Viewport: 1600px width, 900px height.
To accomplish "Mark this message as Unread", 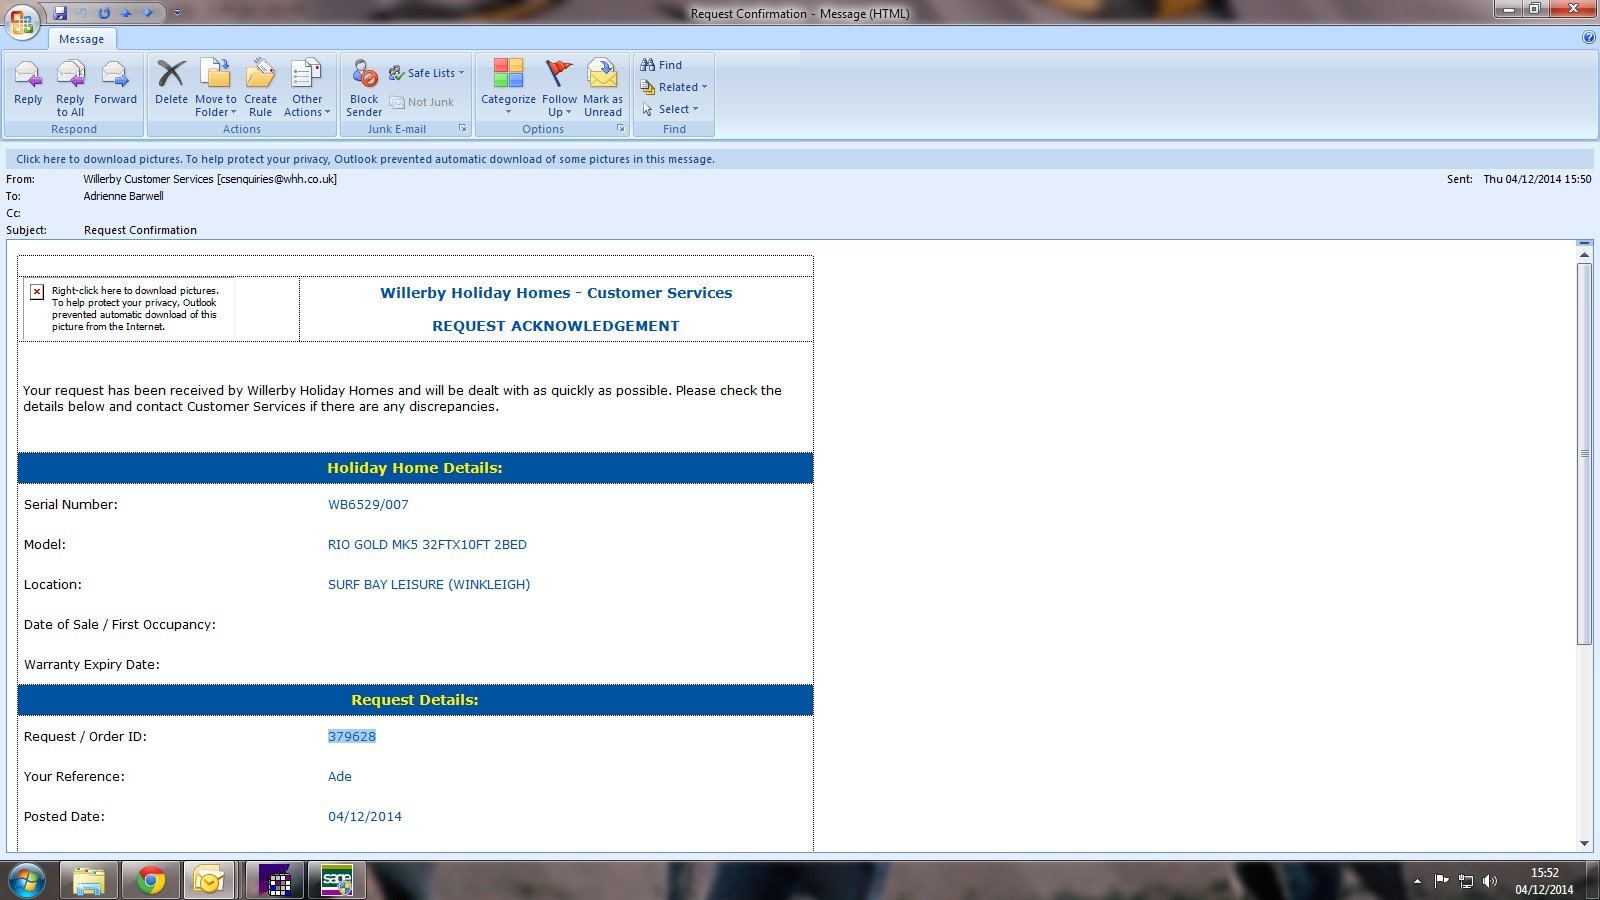I will click(603, 88).
